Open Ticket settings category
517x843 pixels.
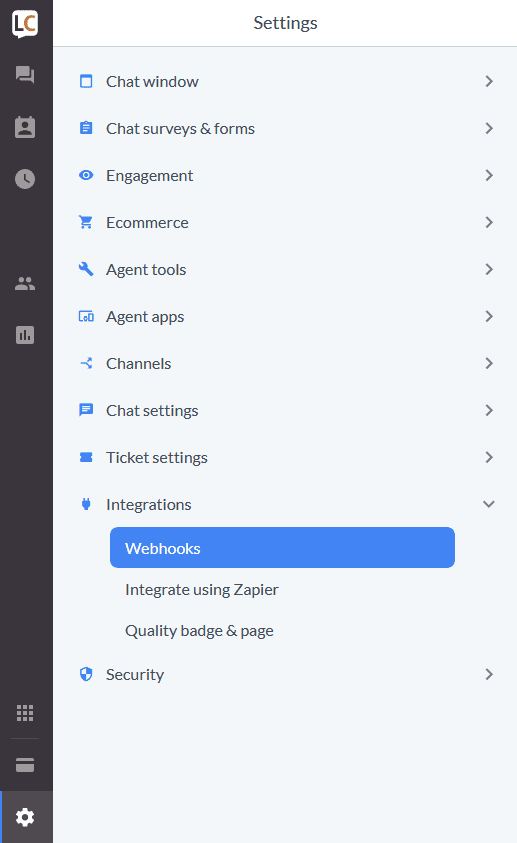pos(285,458)
